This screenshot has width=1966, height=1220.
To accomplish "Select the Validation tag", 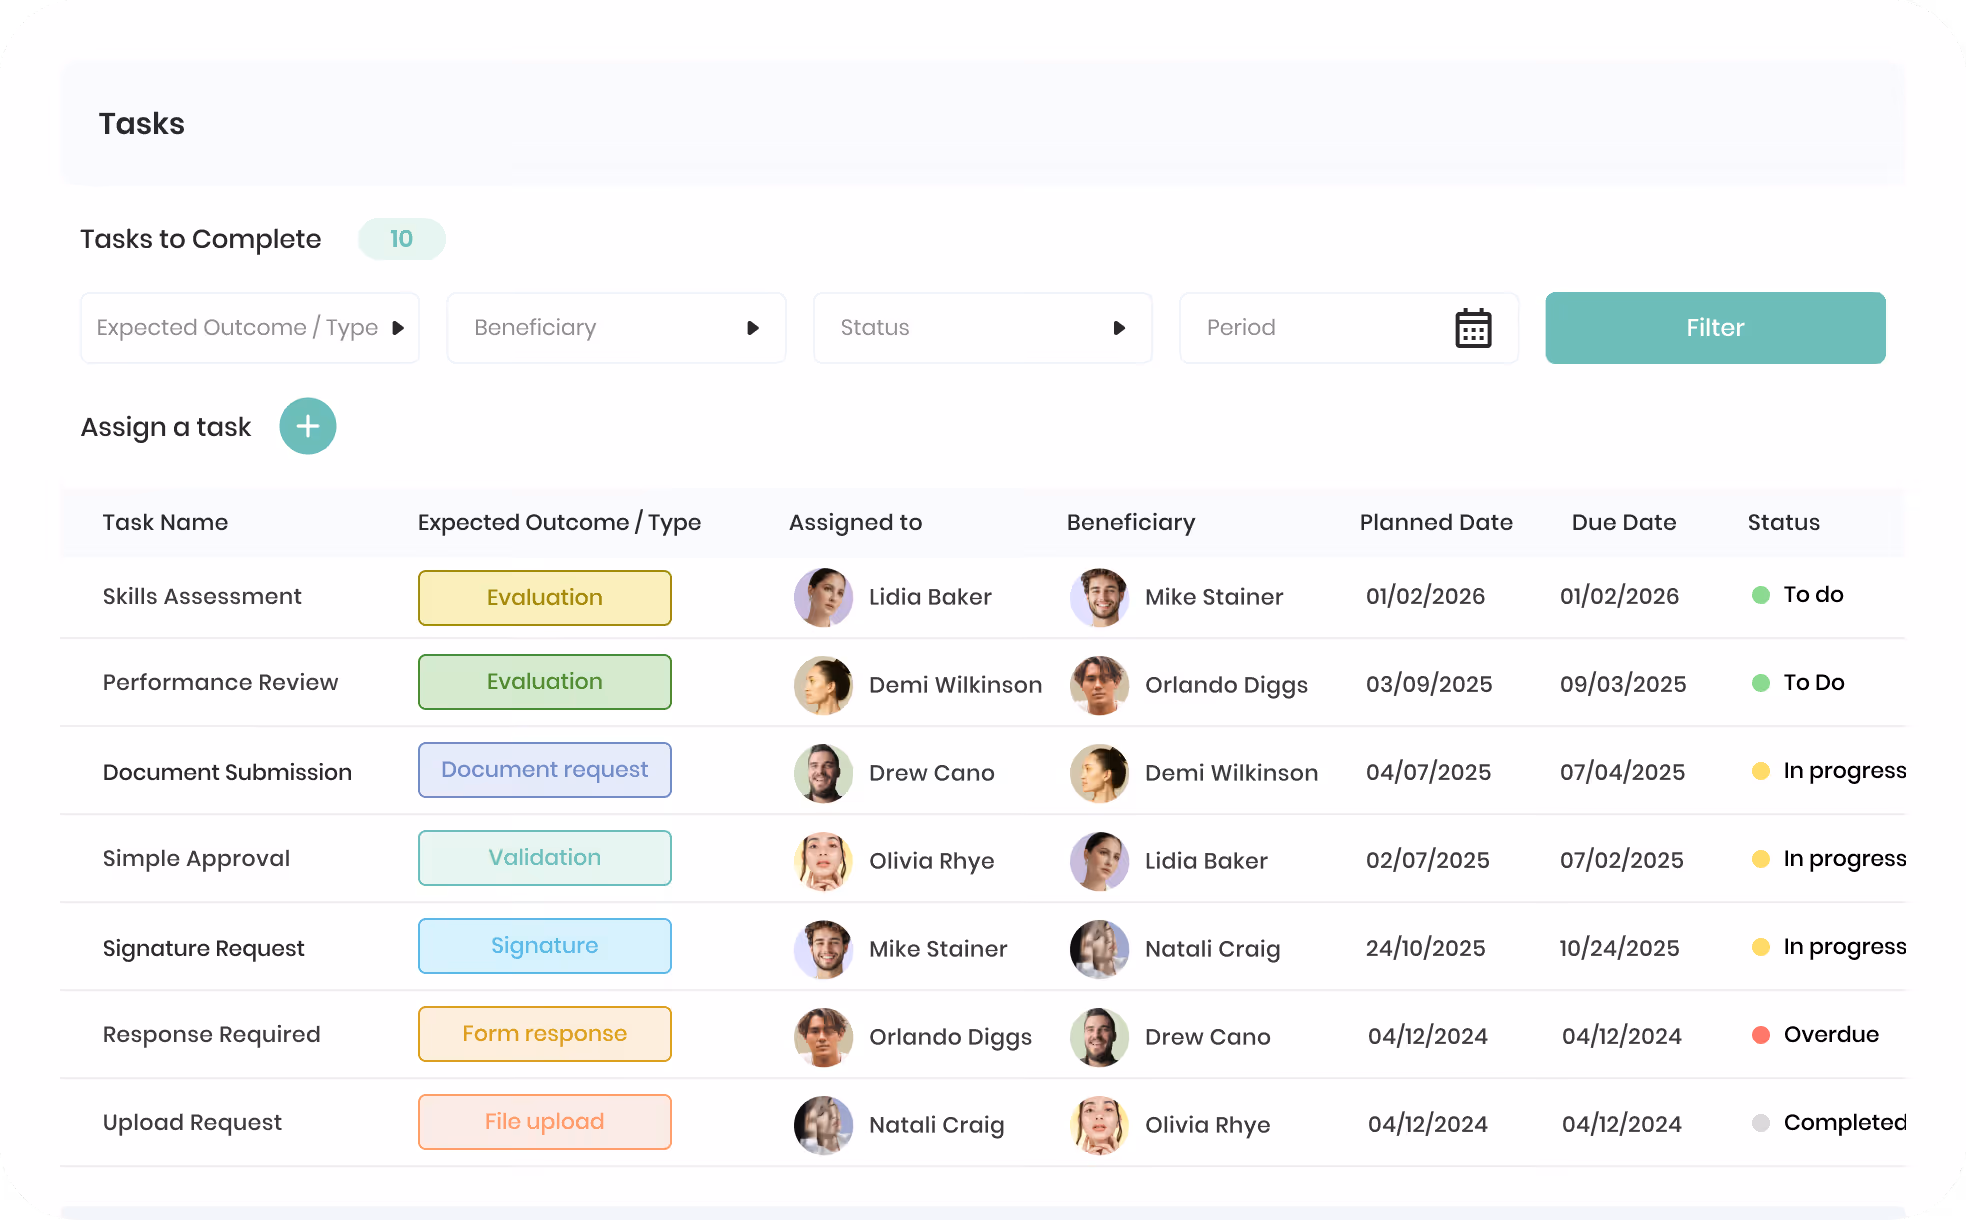I will (545, 858).
